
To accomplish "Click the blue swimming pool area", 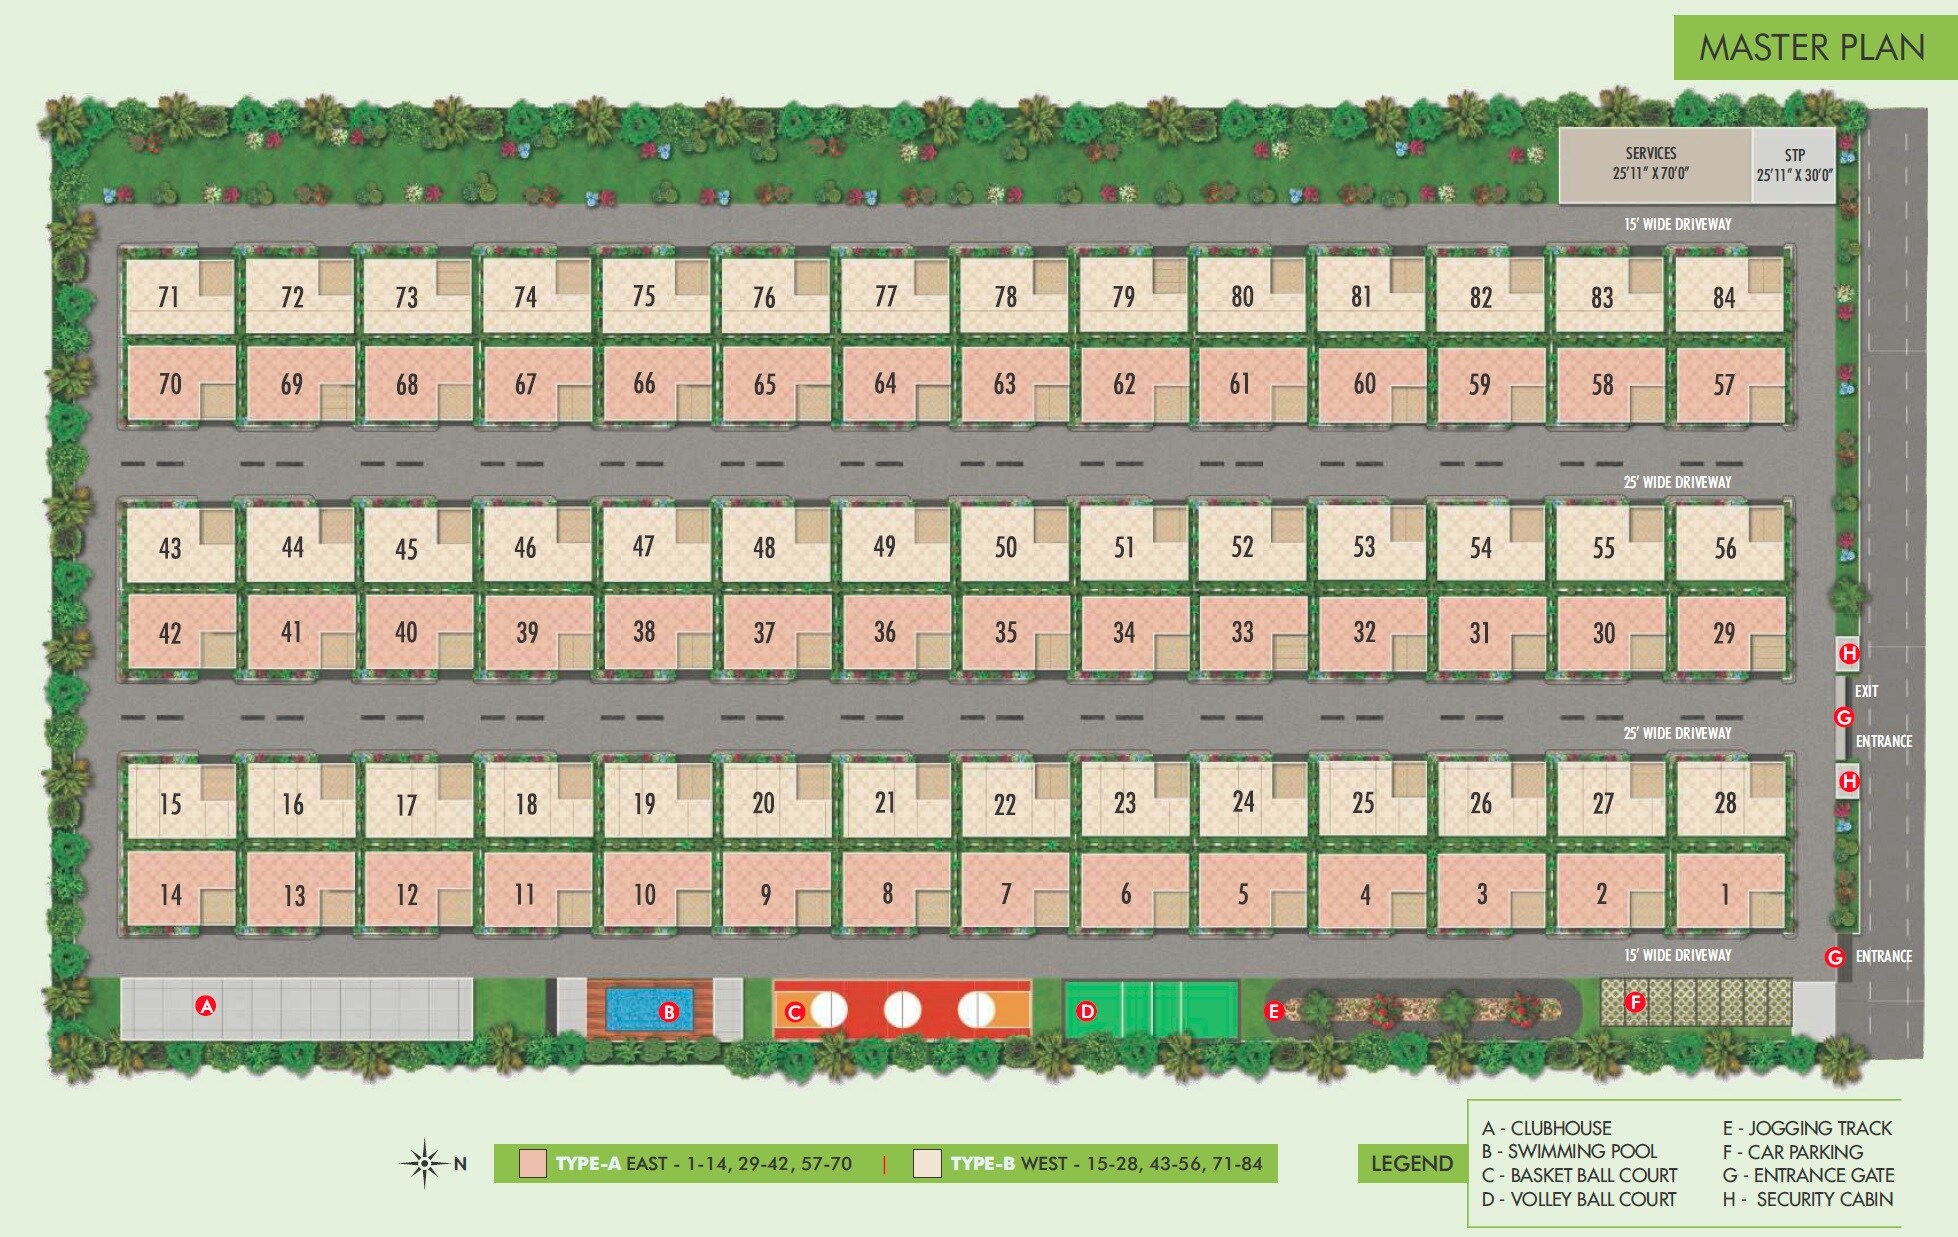I will click(632, 1009).
